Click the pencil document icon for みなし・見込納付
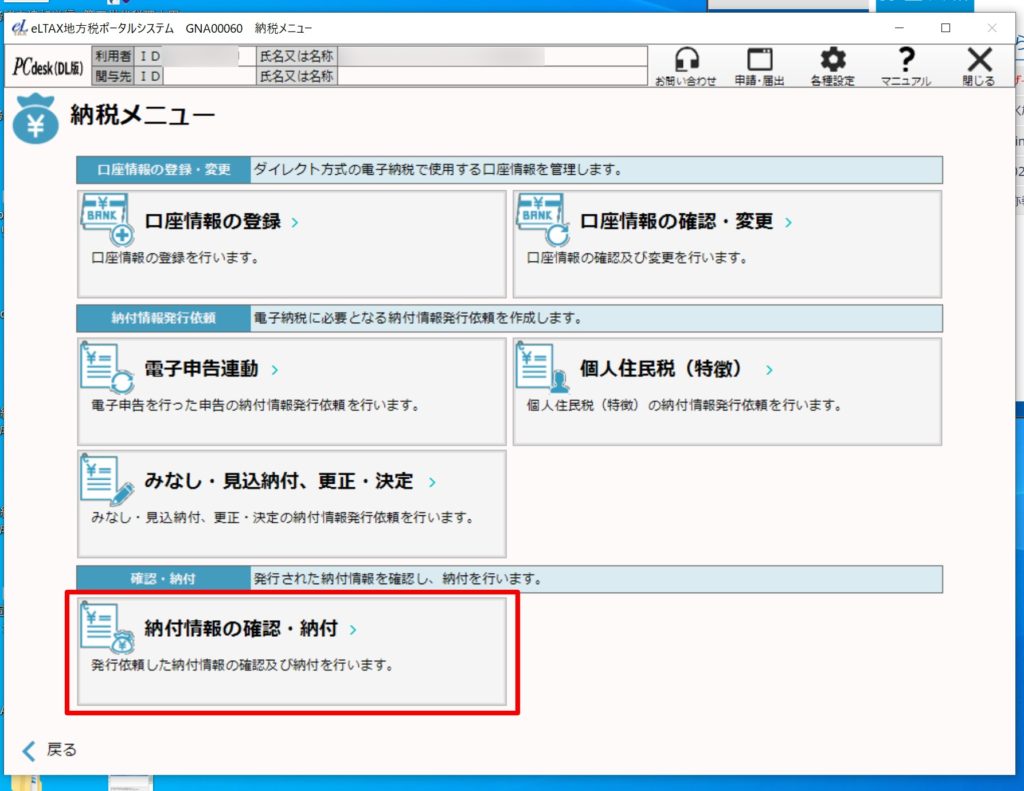This screenshot has width=1024, height=791. tap(106, 481)
